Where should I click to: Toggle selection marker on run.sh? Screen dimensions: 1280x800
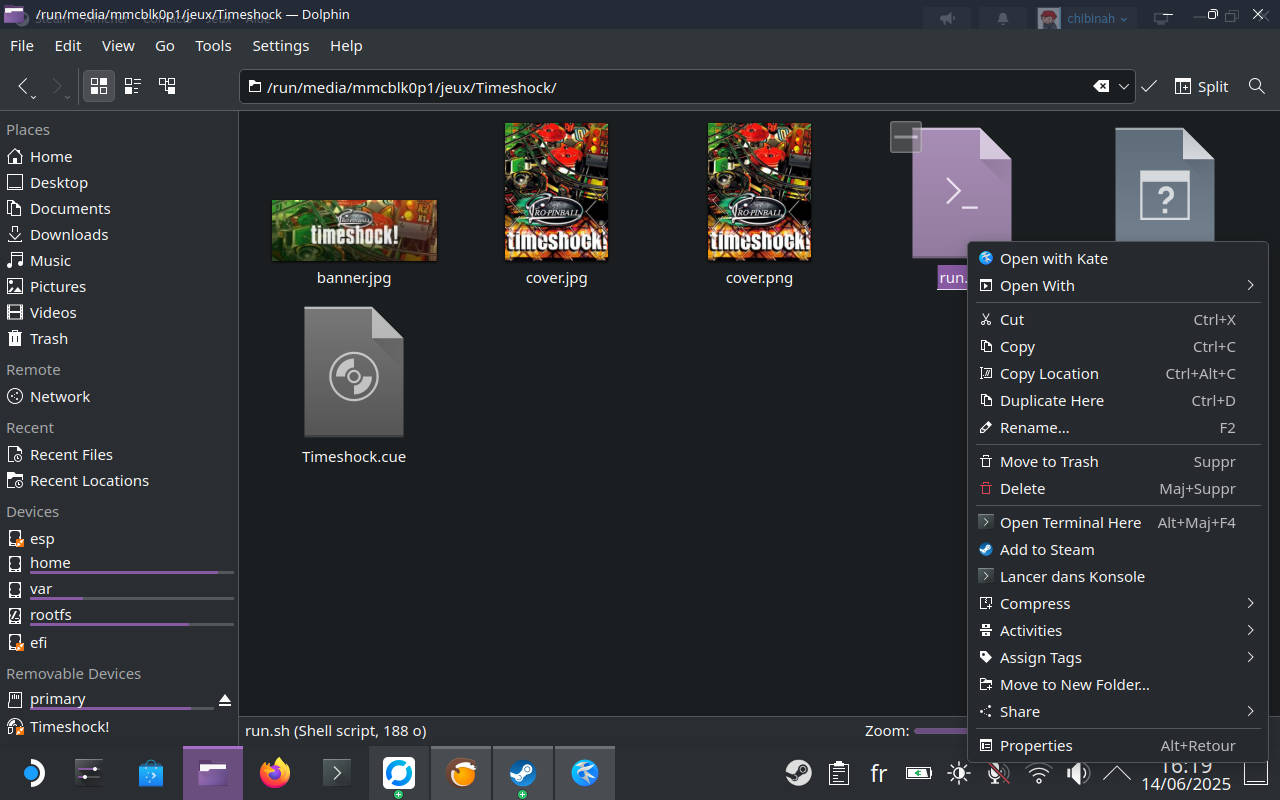pyautogui.click(x=906, y=137)
